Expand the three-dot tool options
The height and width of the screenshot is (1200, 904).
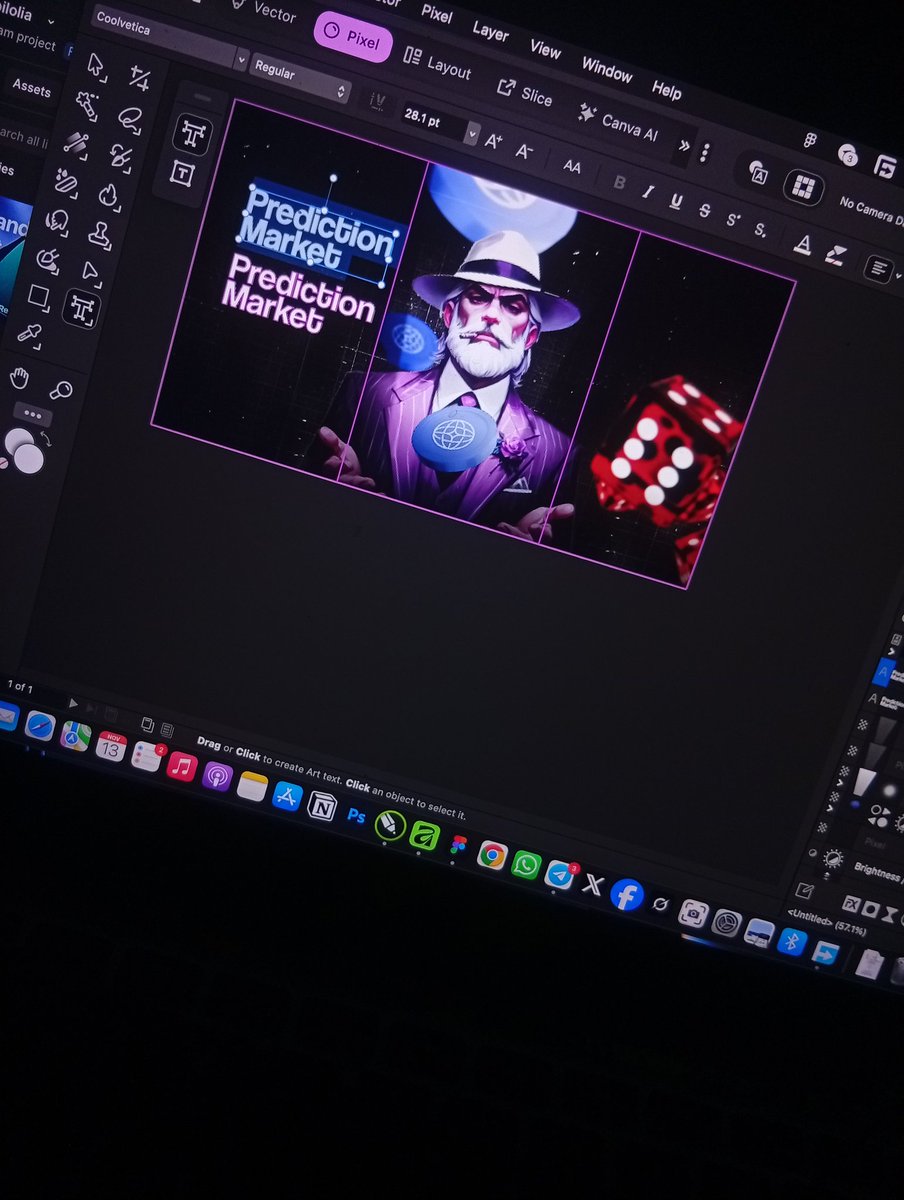click(x=34, y=414)
